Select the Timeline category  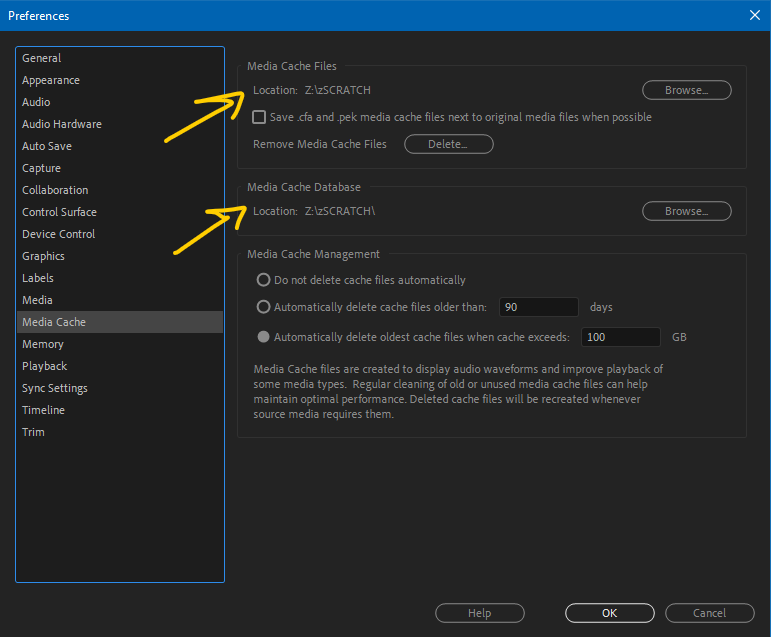pyautogui.click(x=44, y=410)
